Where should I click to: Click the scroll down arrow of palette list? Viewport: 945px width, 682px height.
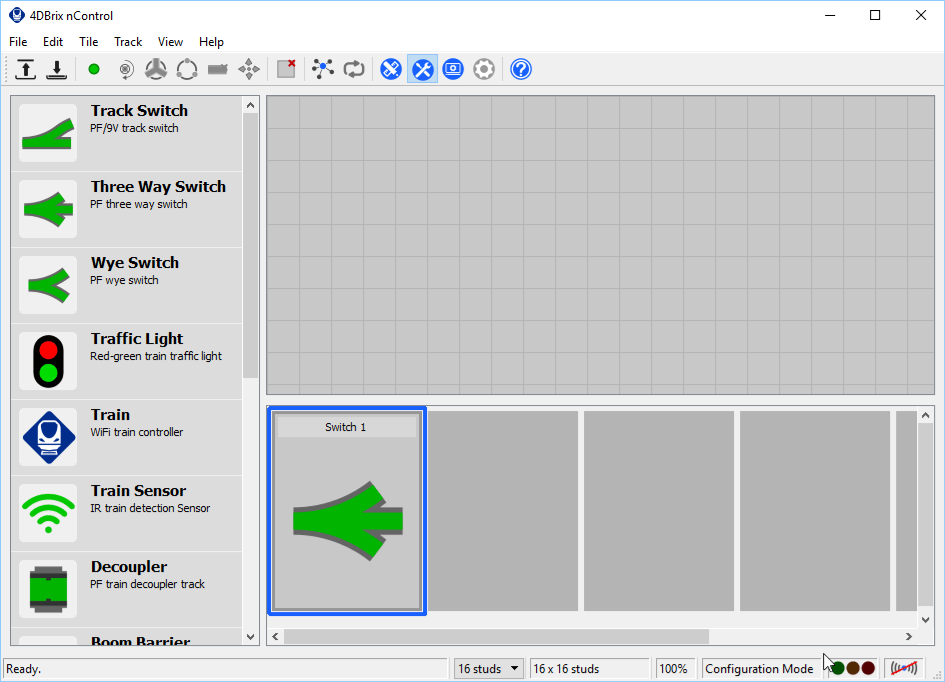pyautogui.click(x=251, y=637)
